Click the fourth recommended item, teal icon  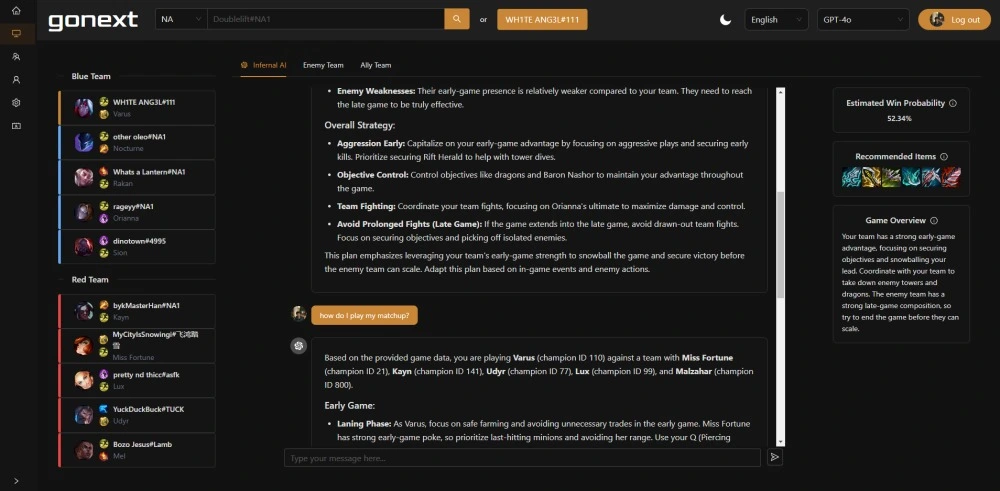(x=911, y=177)
